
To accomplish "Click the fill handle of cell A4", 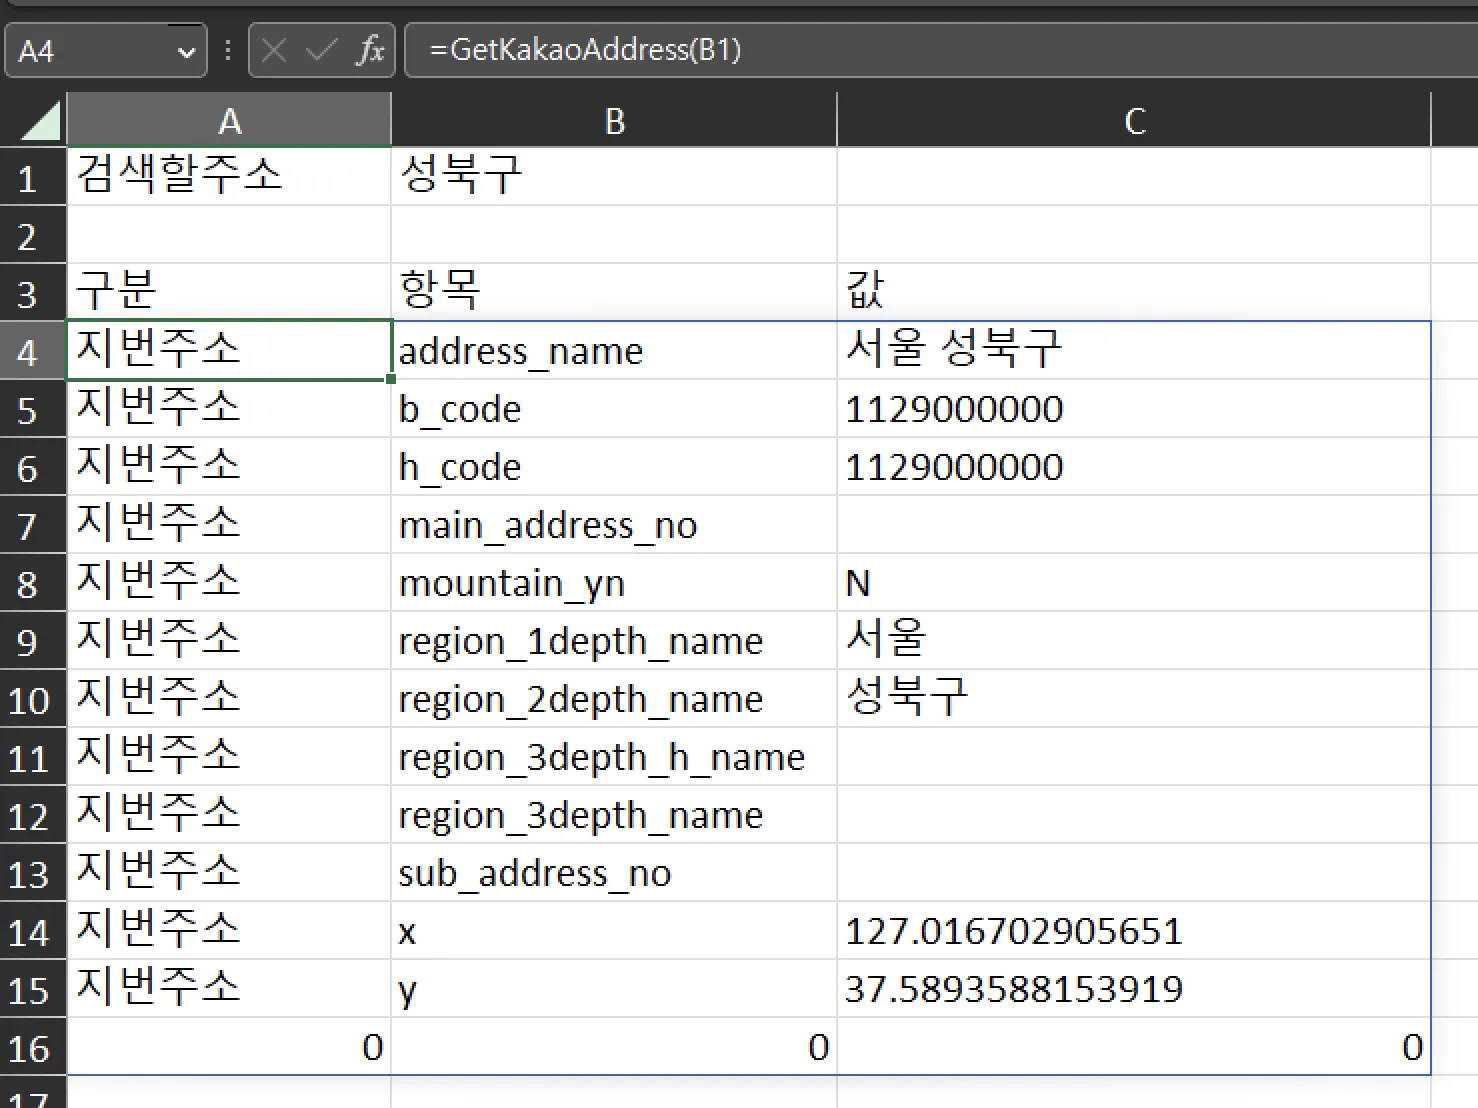I will [391, 379].
